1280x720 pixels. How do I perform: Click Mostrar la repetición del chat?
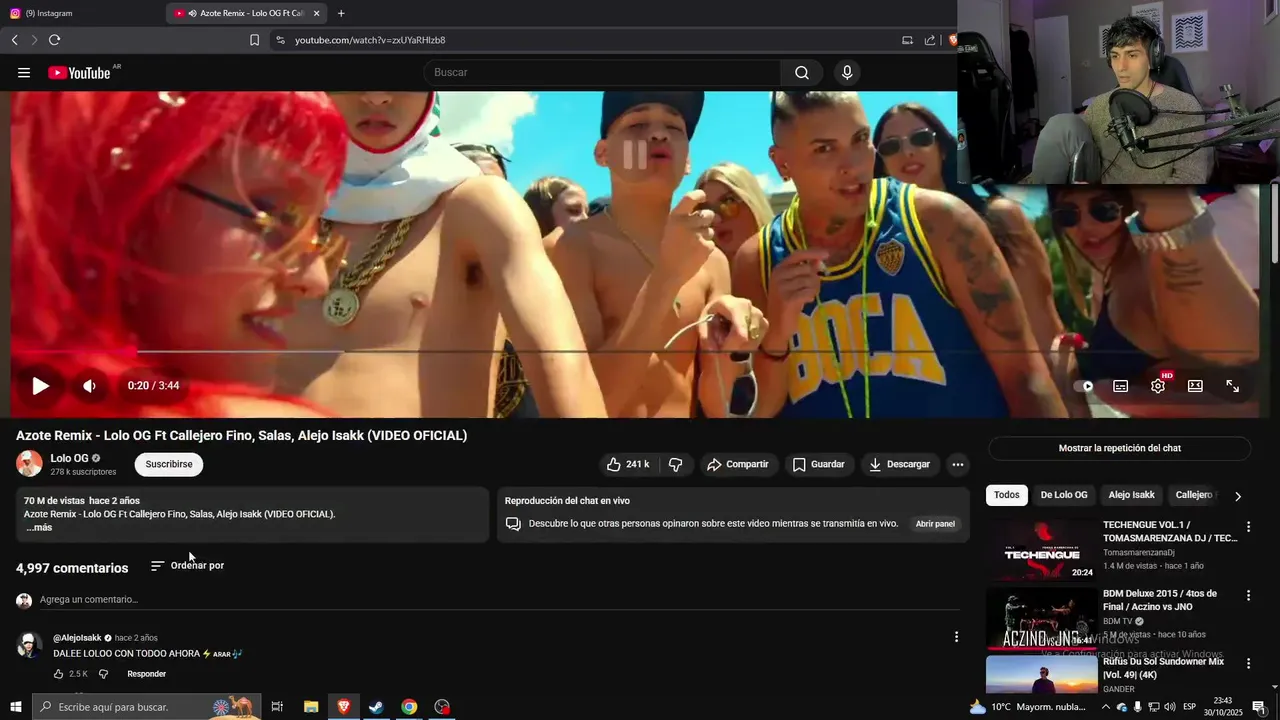1120,448
